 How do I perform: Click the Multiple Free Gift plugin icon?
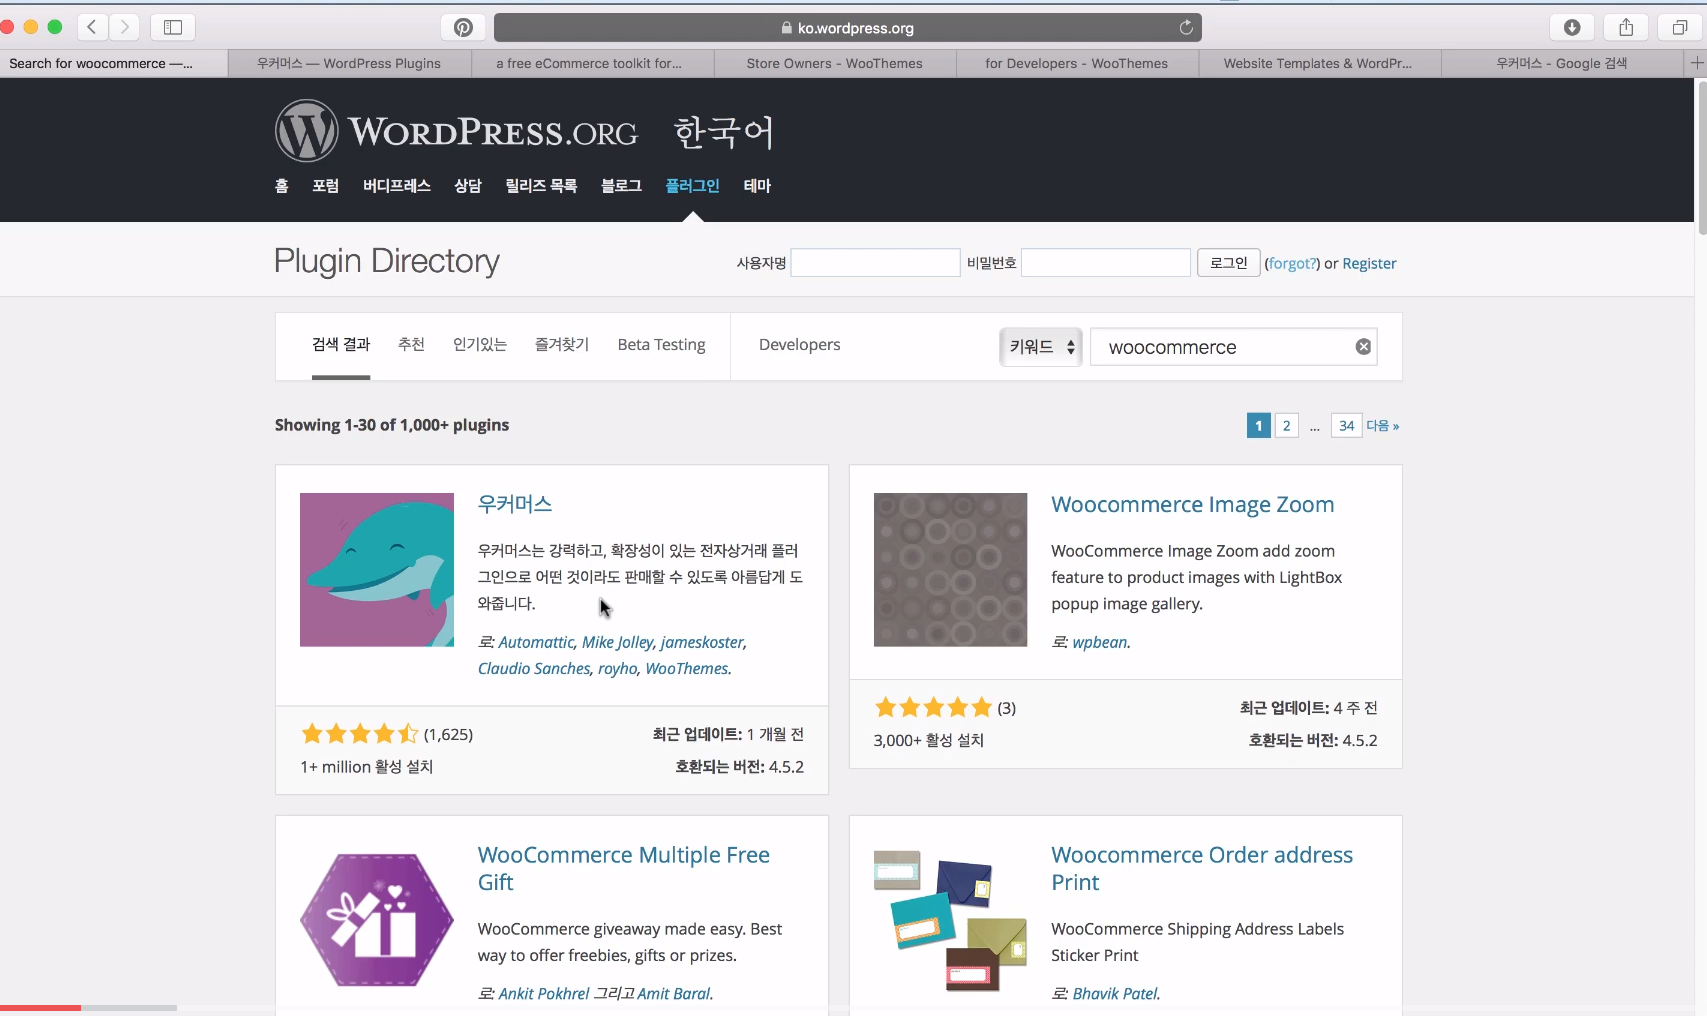click(x=377, y=920)
